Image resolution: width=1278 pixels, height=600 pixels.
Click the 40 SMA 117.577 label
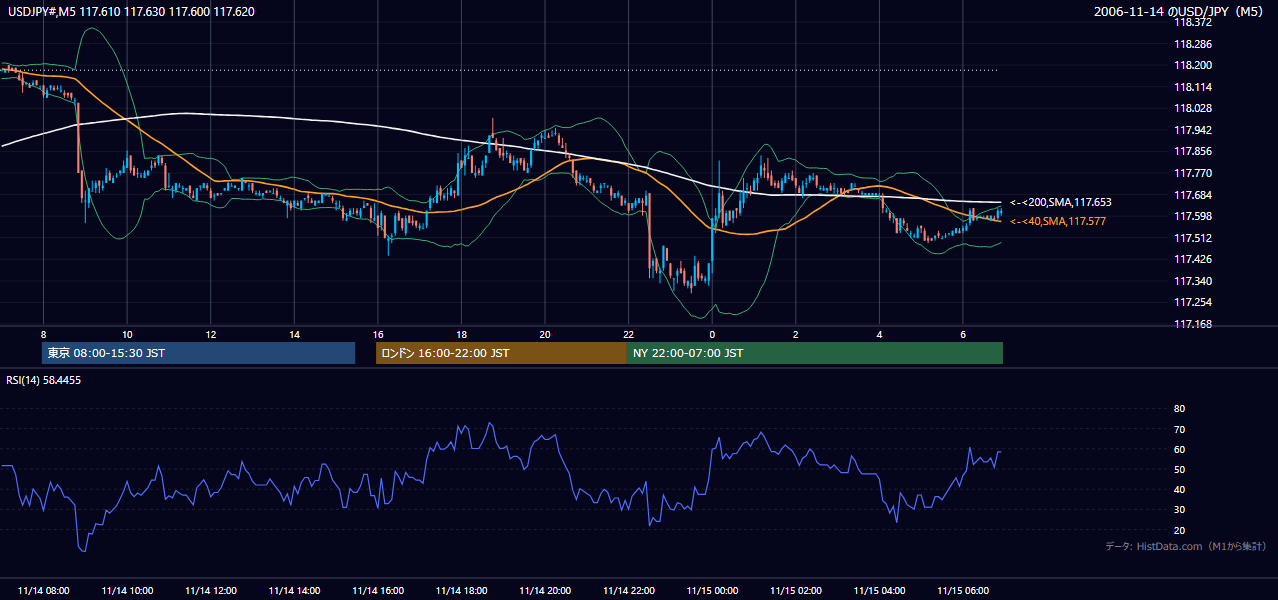[1058, 221]
